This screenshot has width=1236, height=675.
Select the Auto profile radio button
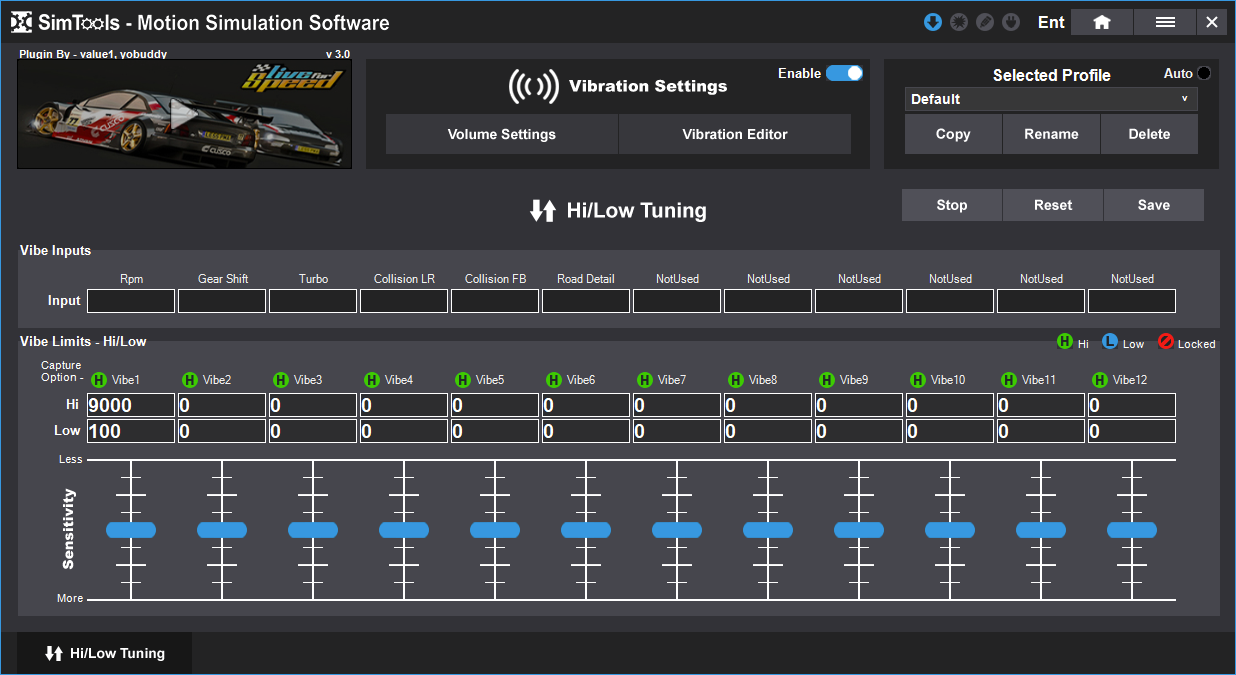click(x=1203, y=73)
